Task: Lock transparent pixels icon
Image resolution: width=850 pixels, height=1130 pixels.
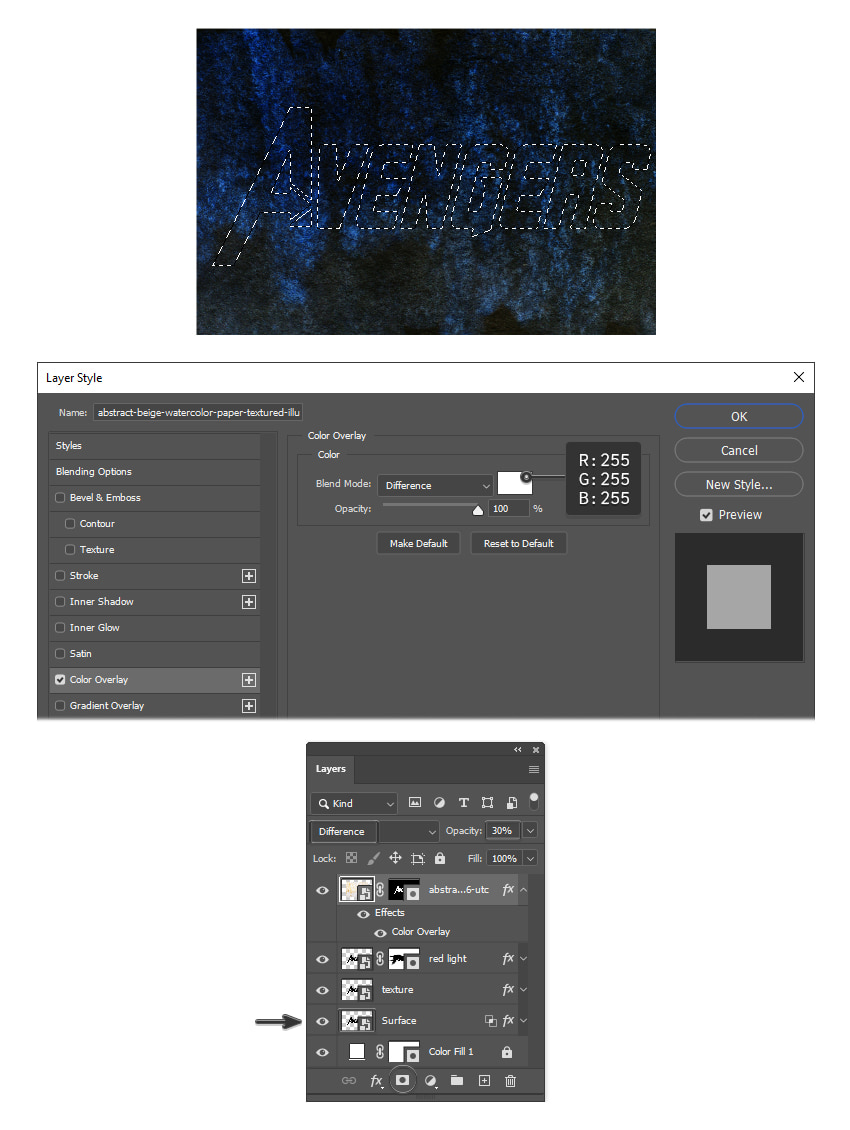Action: pos(351,858)
